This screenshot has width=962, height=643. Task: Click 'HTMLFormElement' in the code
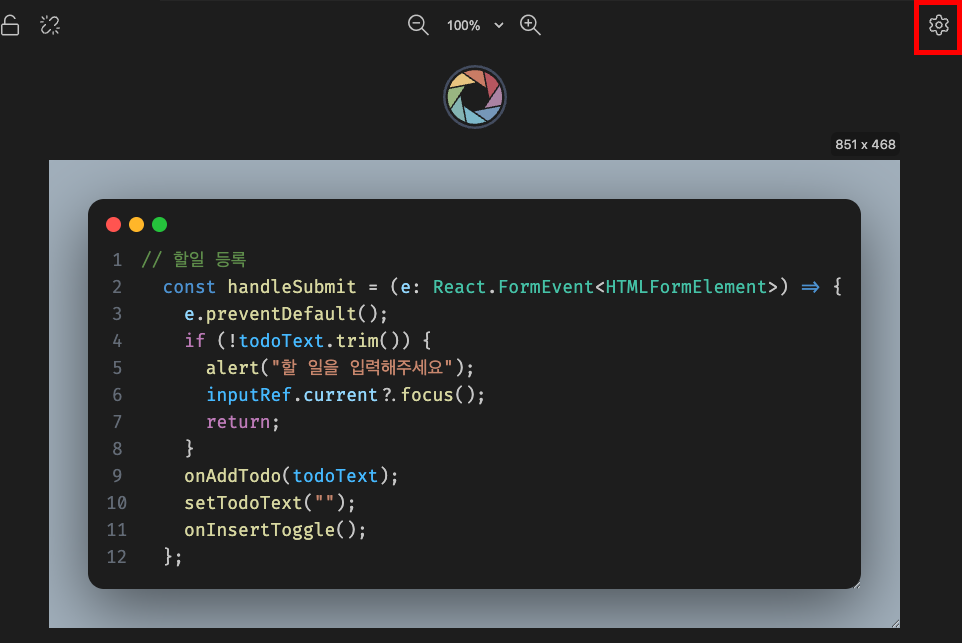[687, 287]
